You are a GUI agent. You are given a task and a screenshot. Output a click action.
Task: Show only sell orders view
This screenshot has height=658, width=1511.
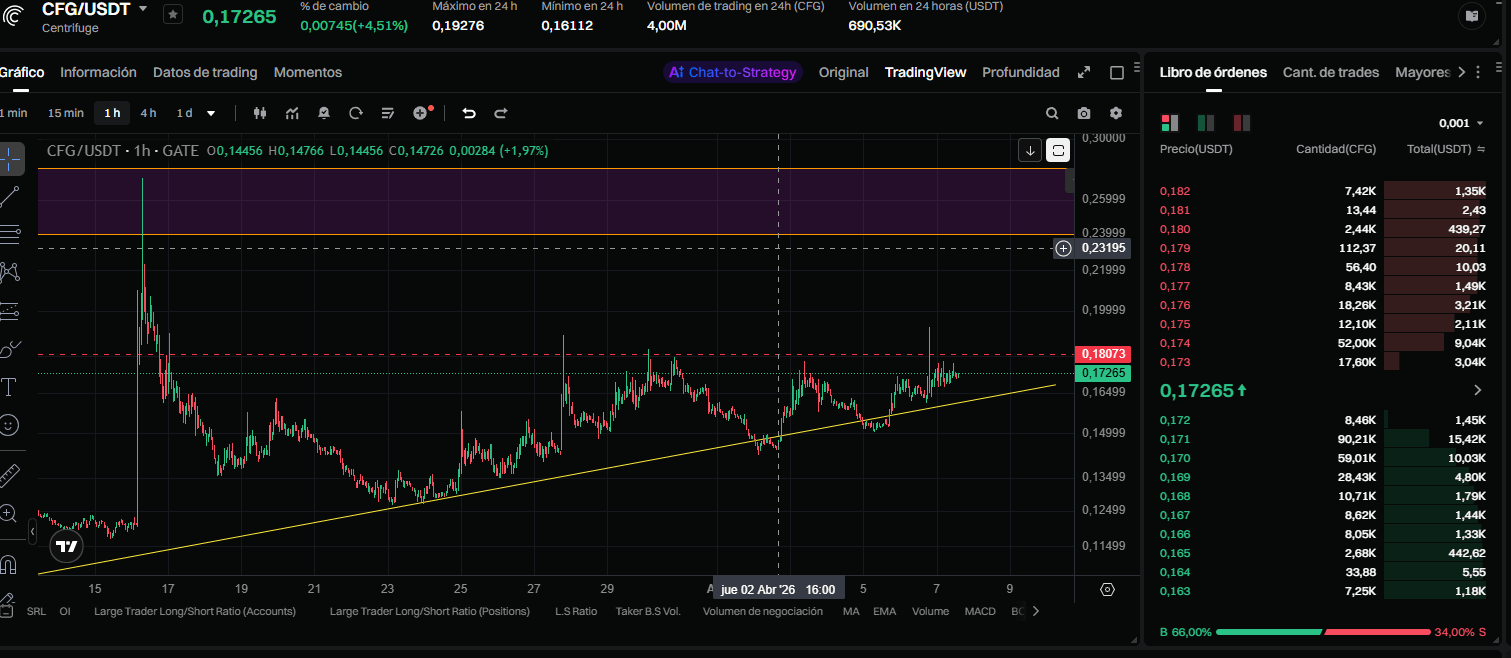[1241, 123]
